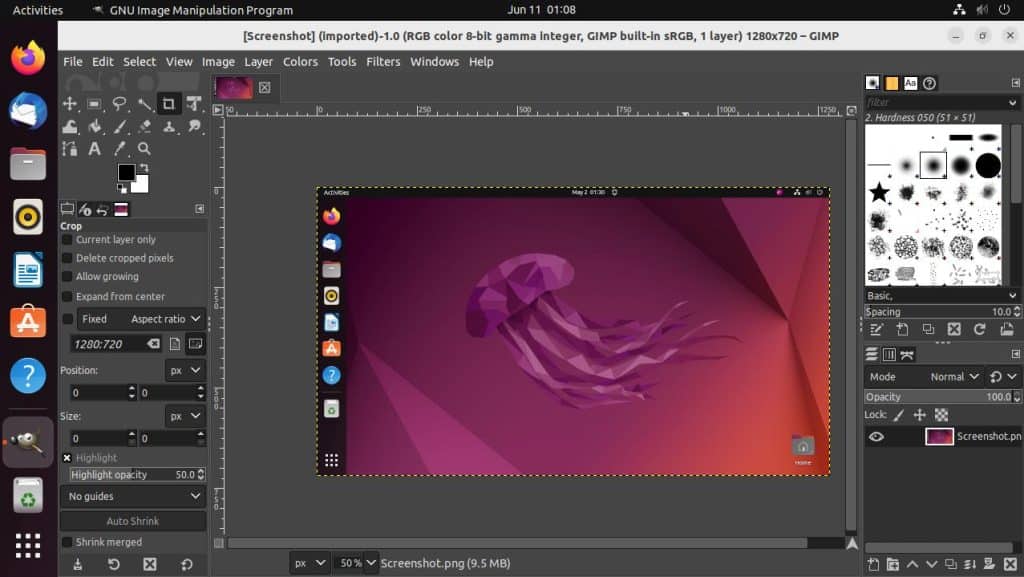The width and height of the screenshot is (1024, 577).
Task: Swap foreground and background colors
Action: pyautogui.click(x=144, y=168)
